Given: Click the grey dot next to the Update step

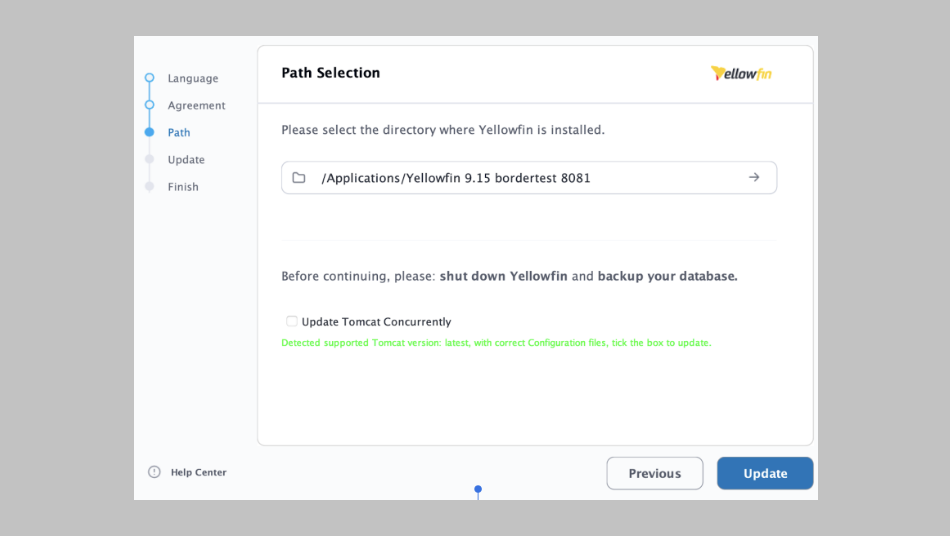Looking at the screenshot, I should [149, 159].
